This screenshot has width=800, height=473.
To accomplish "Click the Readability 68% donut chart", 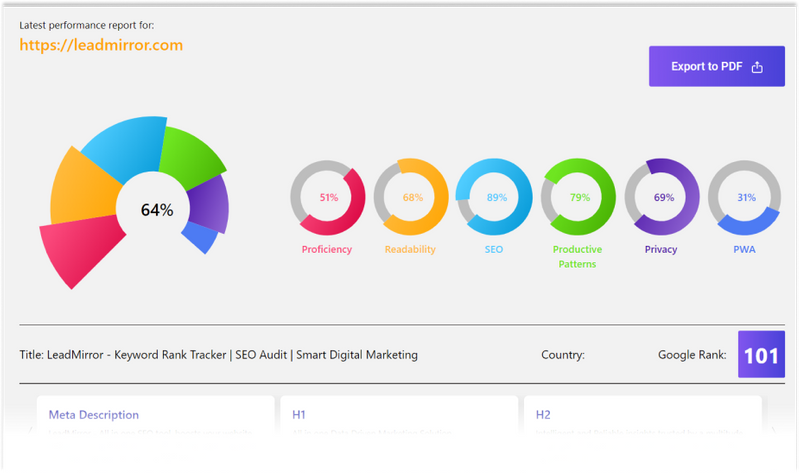I will click(411, 197).
